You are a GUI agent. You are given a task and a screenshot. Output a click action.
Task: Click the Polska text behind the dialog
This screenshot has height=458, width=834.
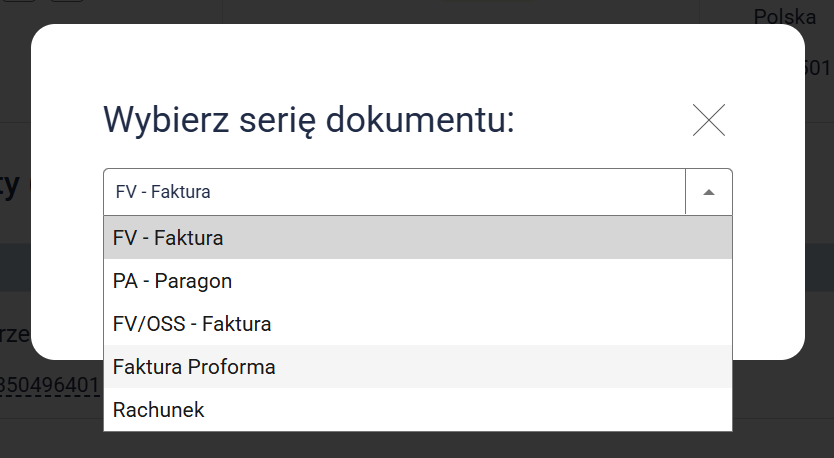pyautogui.click(x=784, y=15)
